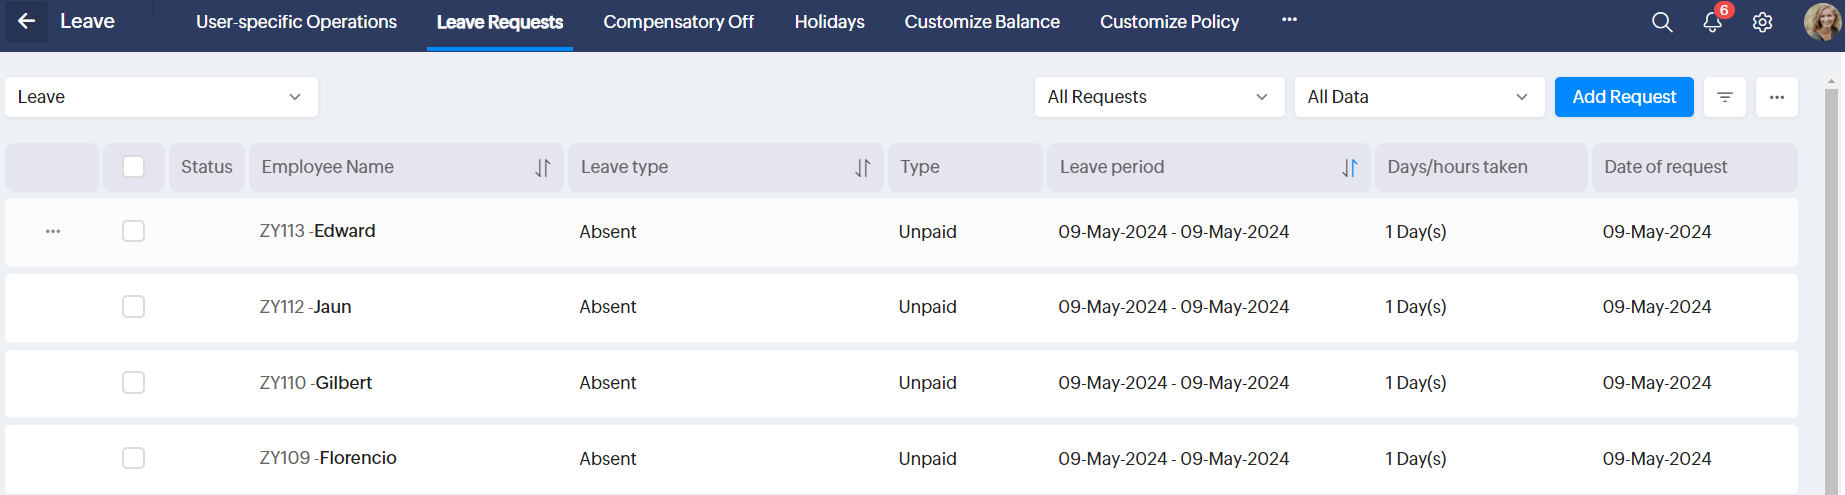Screen dimensions: 1845x495
Task: Sort by Leave period column icon
Action: click(1349, 168)
